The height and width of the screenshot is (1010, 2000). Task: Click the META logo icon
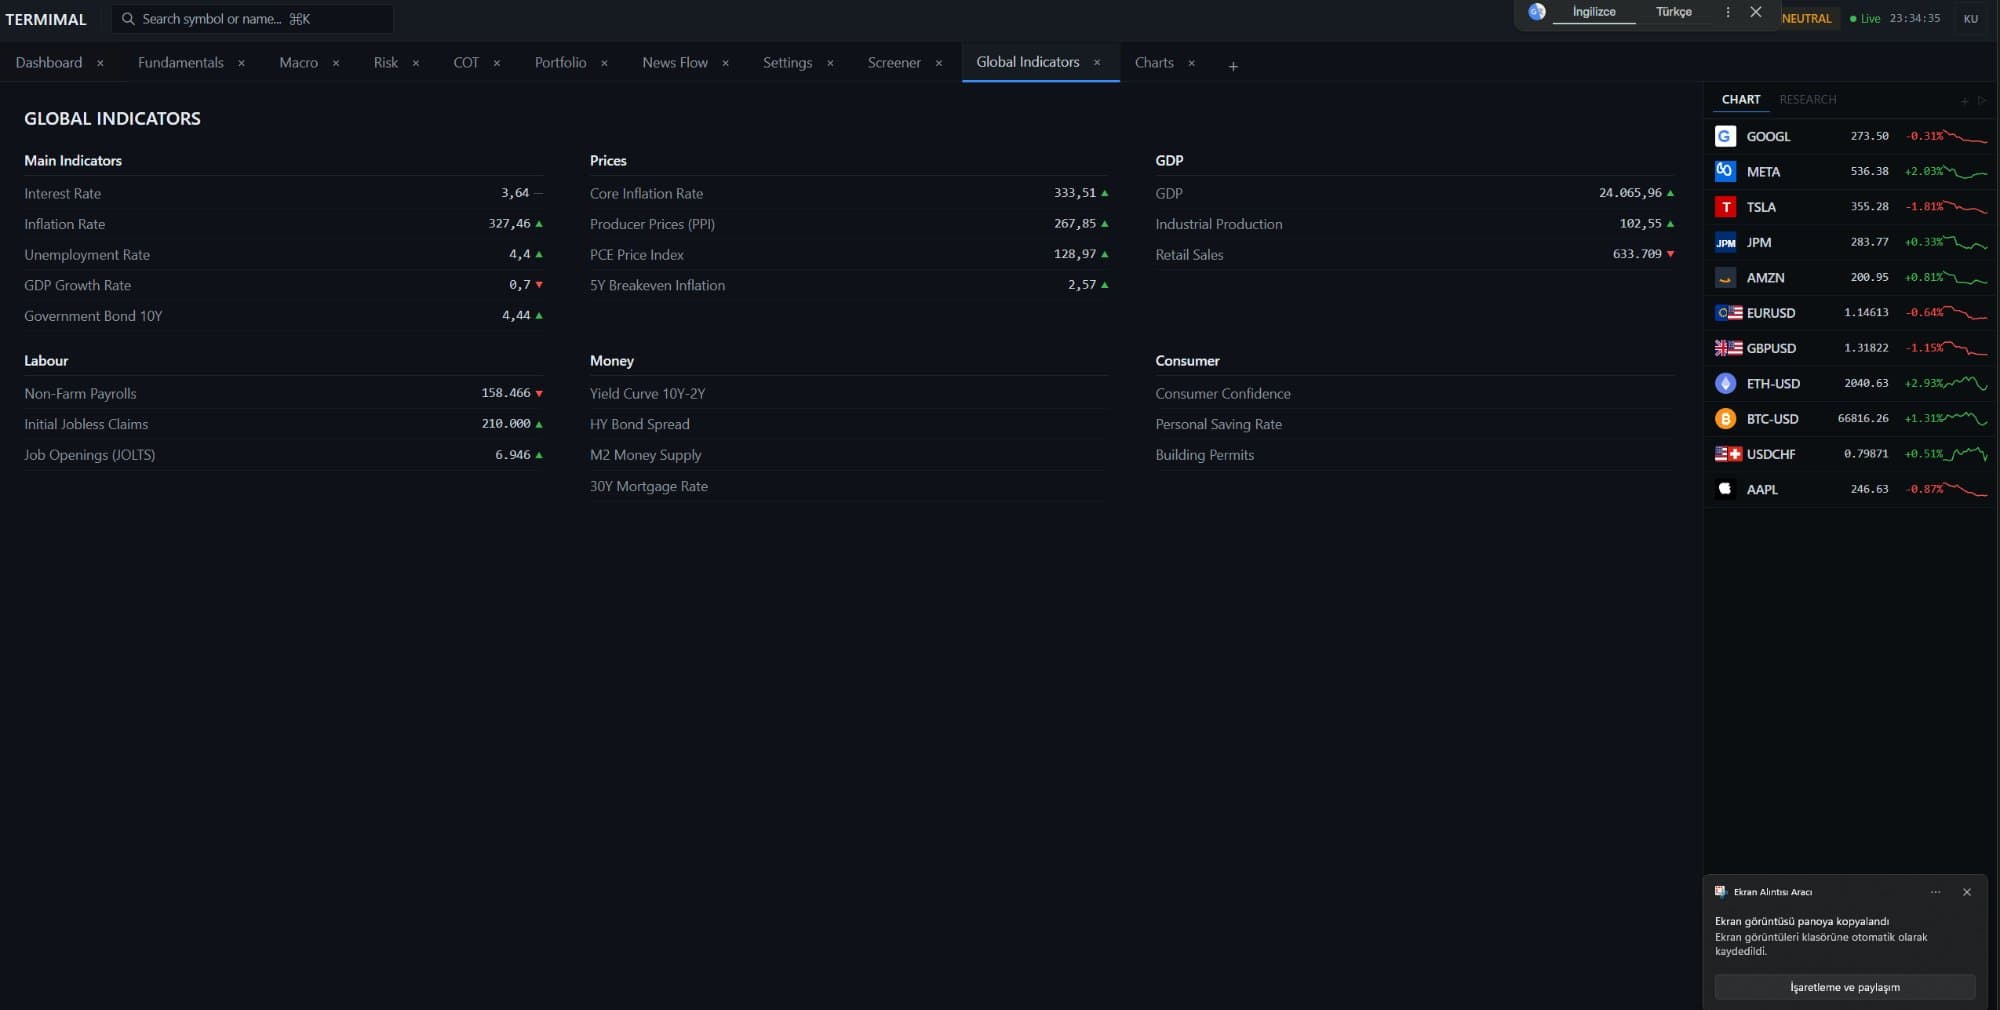1725,171
